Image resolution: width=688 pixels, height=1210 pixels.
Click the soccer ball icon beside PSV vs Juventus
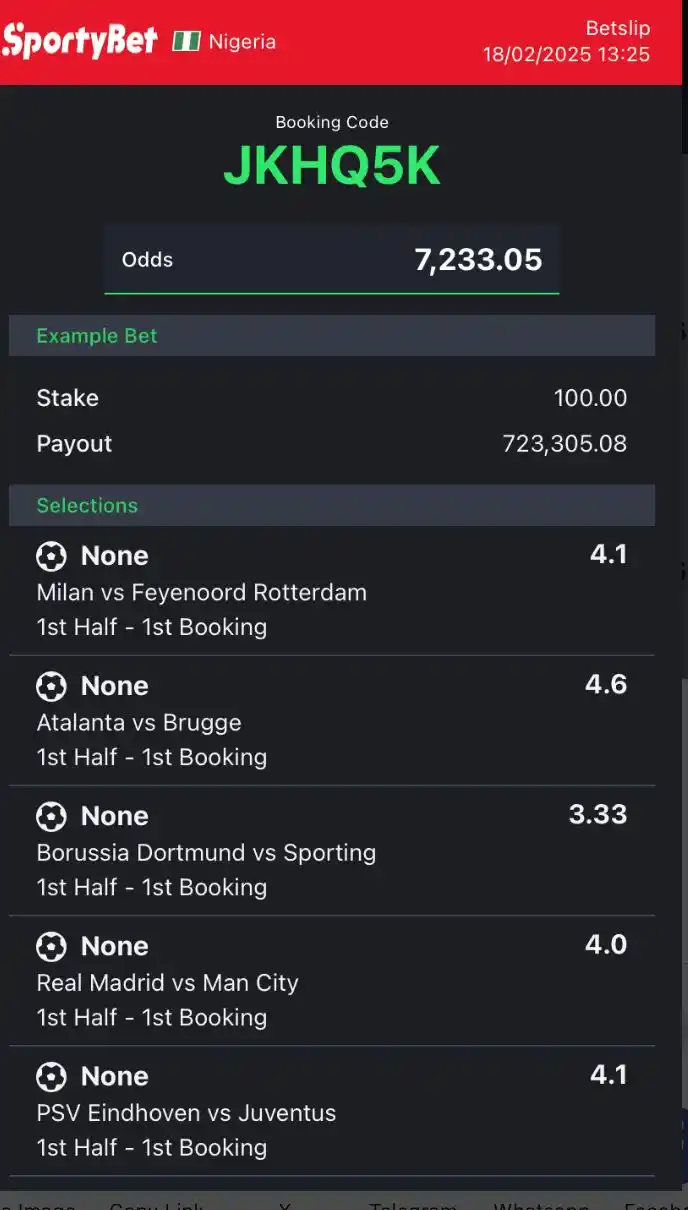(50, 1076)
